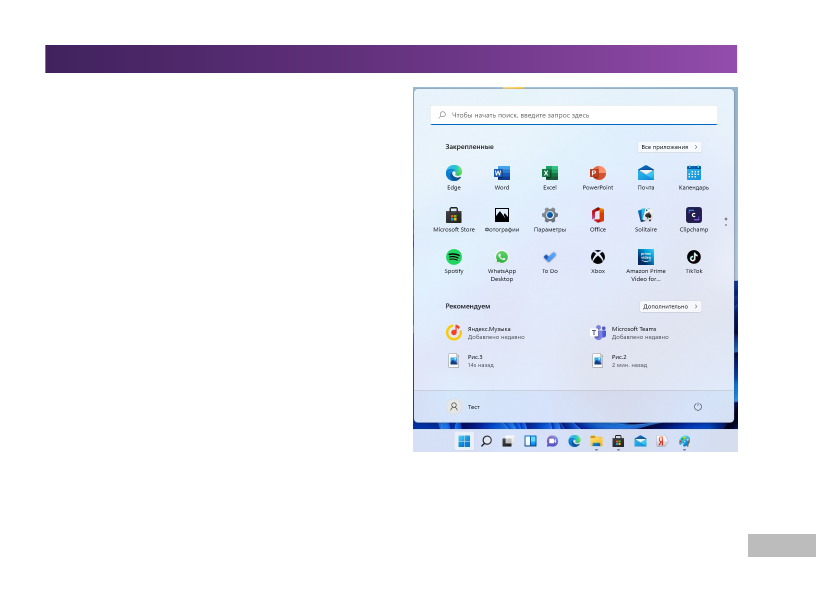The image size is (816, 590).
Task: Open the Clipchamp video editor
Action: point(693,215)
